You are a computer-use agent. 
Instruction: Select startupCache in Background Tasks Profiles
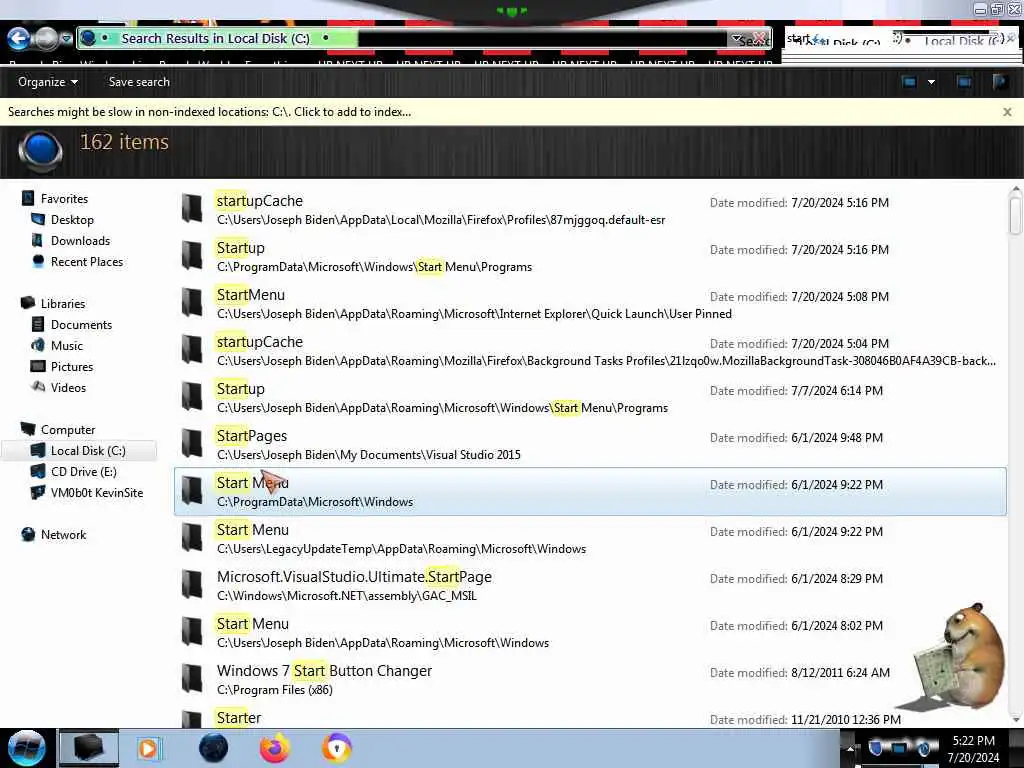click(x=590, y=350)
